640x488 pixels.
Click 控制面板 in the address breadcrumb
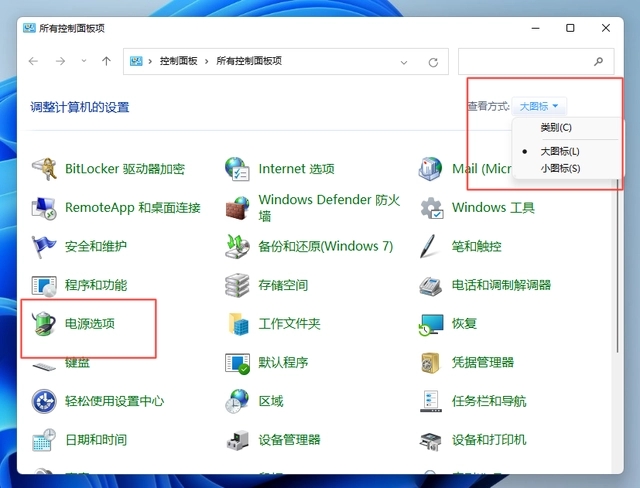point(178,61)
